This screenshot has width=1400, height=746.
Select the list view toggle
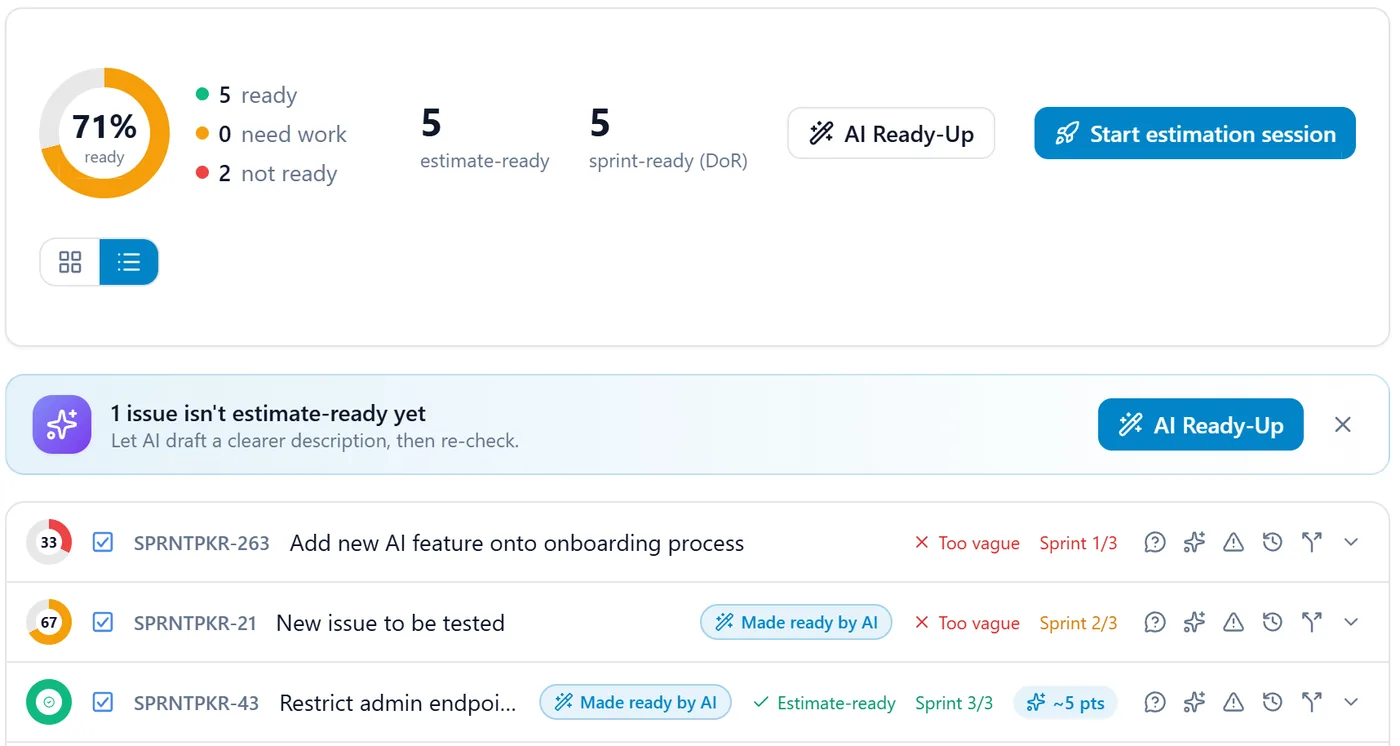[129, 262]
